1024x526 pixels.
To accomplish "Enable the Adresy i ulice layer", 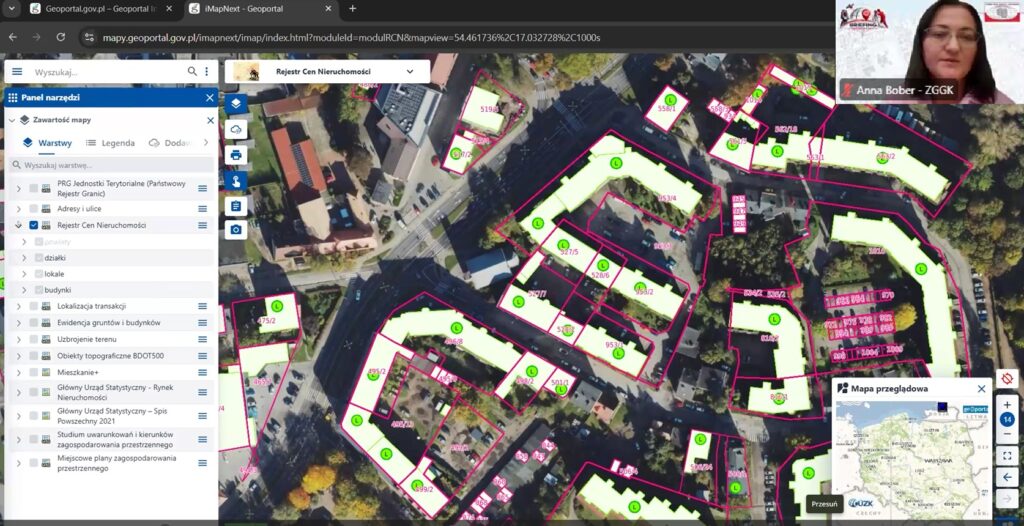I will tap(34, 208).
